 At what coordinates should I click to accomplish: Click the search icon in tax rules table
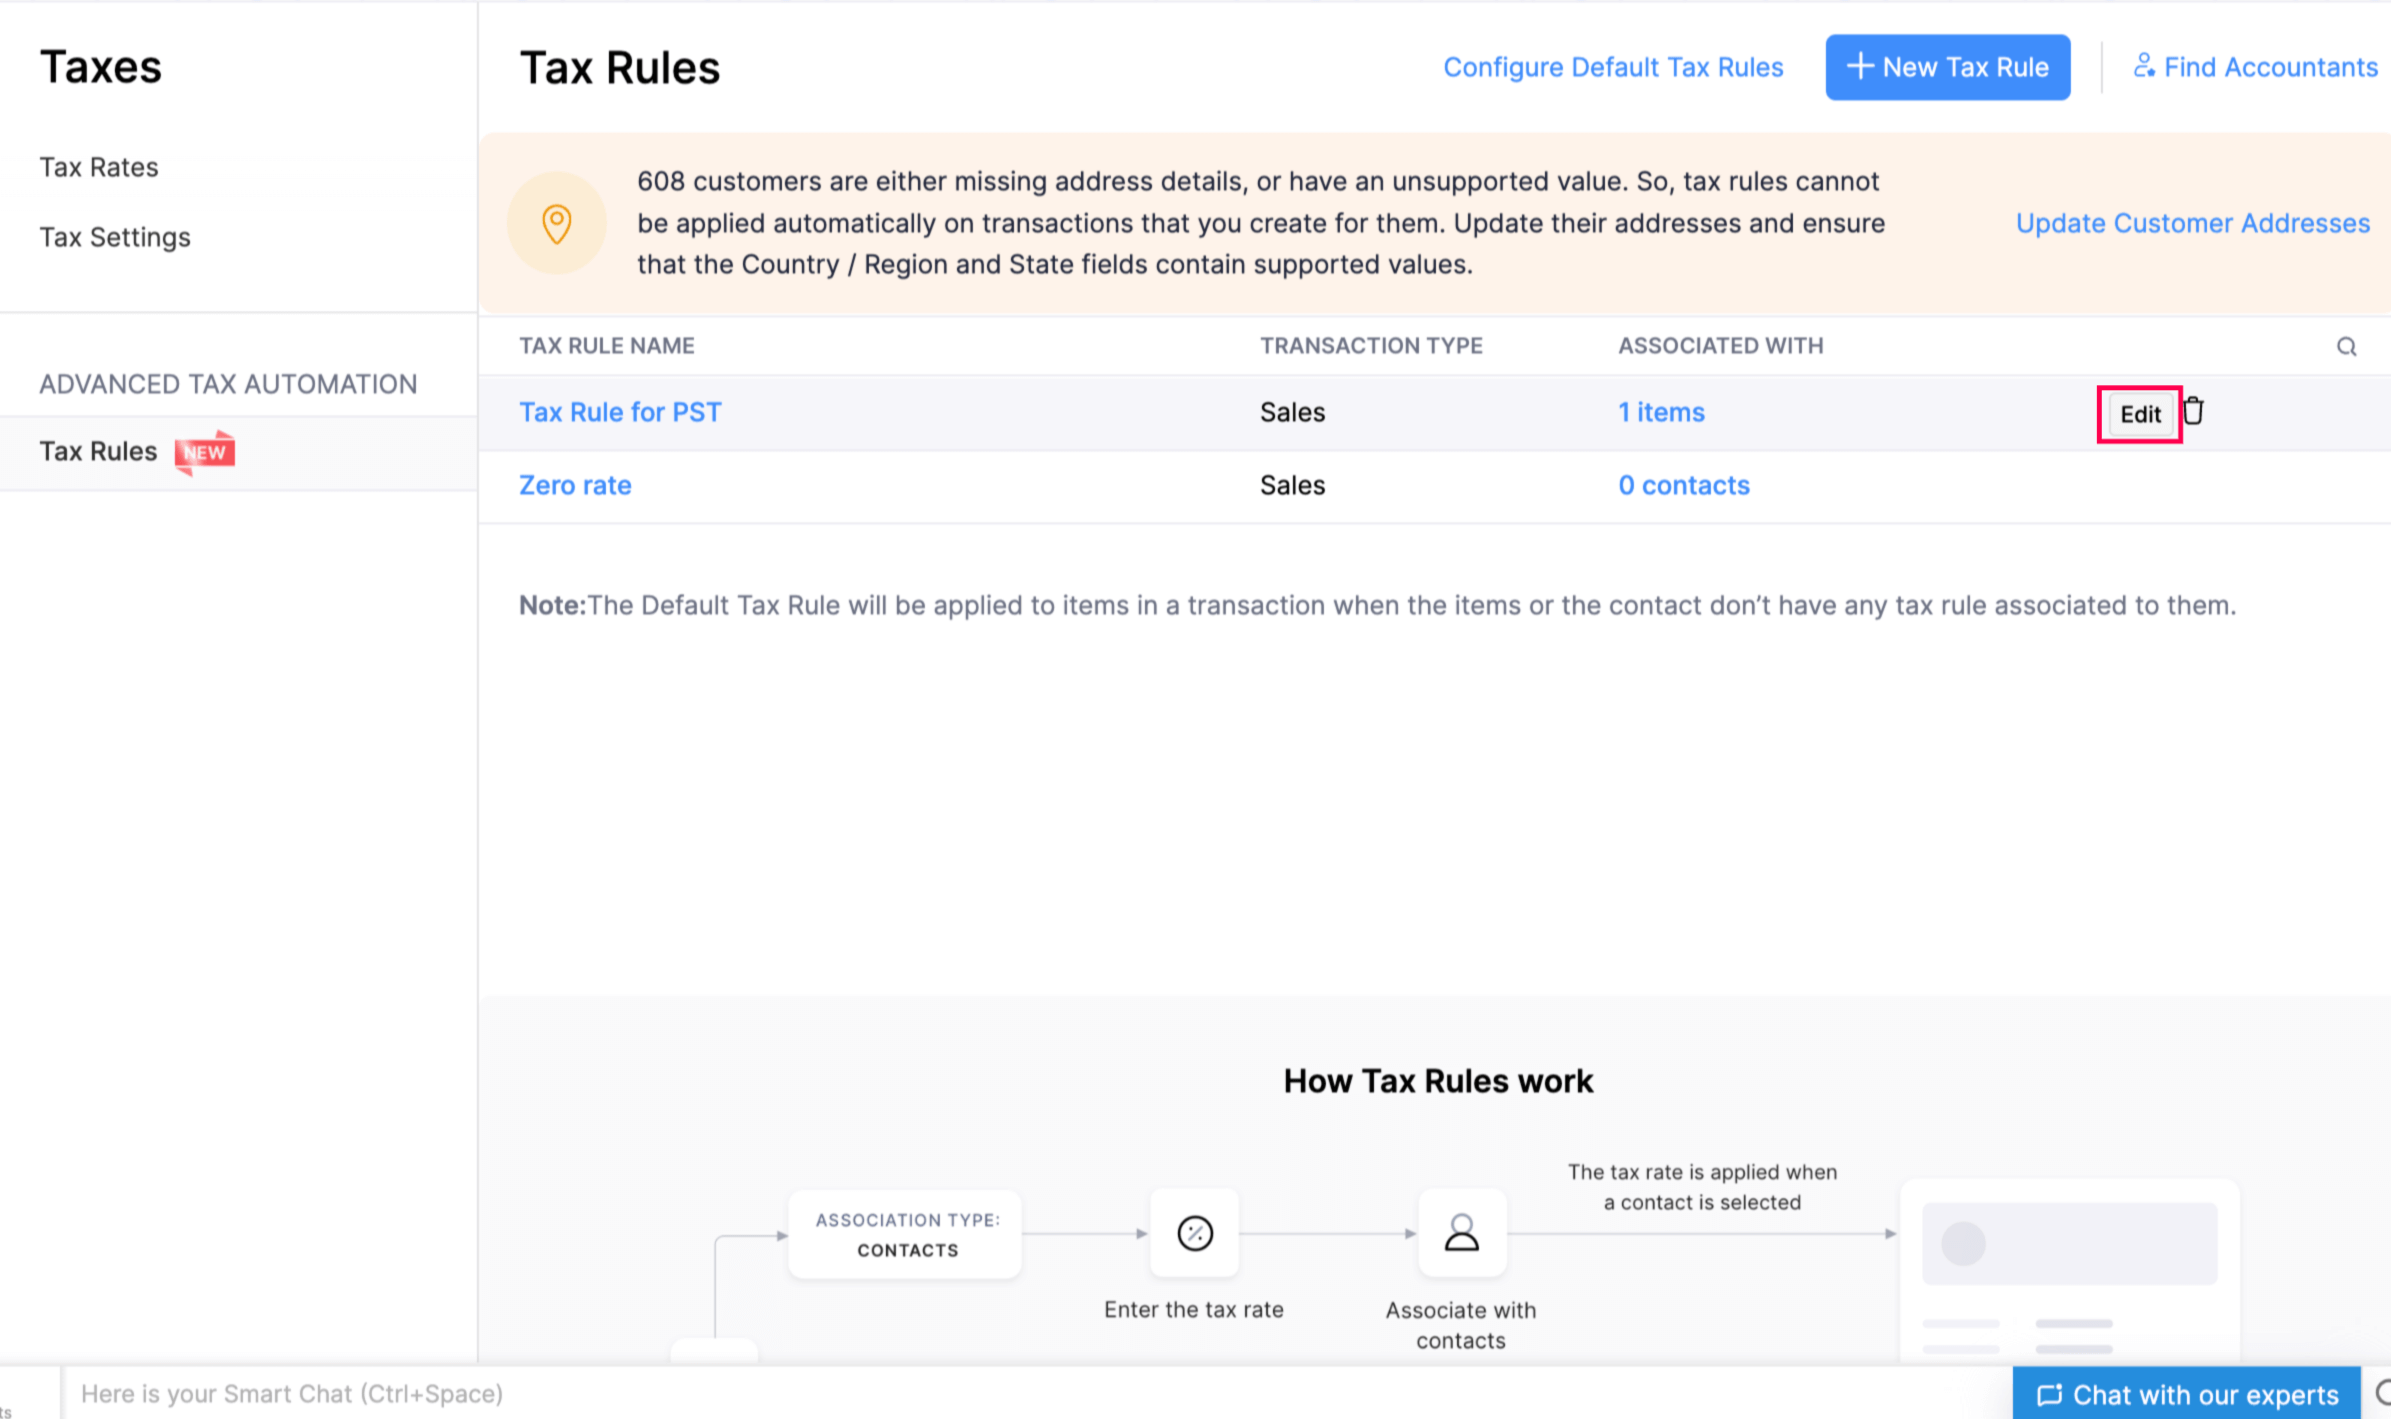pos(2347,346)
